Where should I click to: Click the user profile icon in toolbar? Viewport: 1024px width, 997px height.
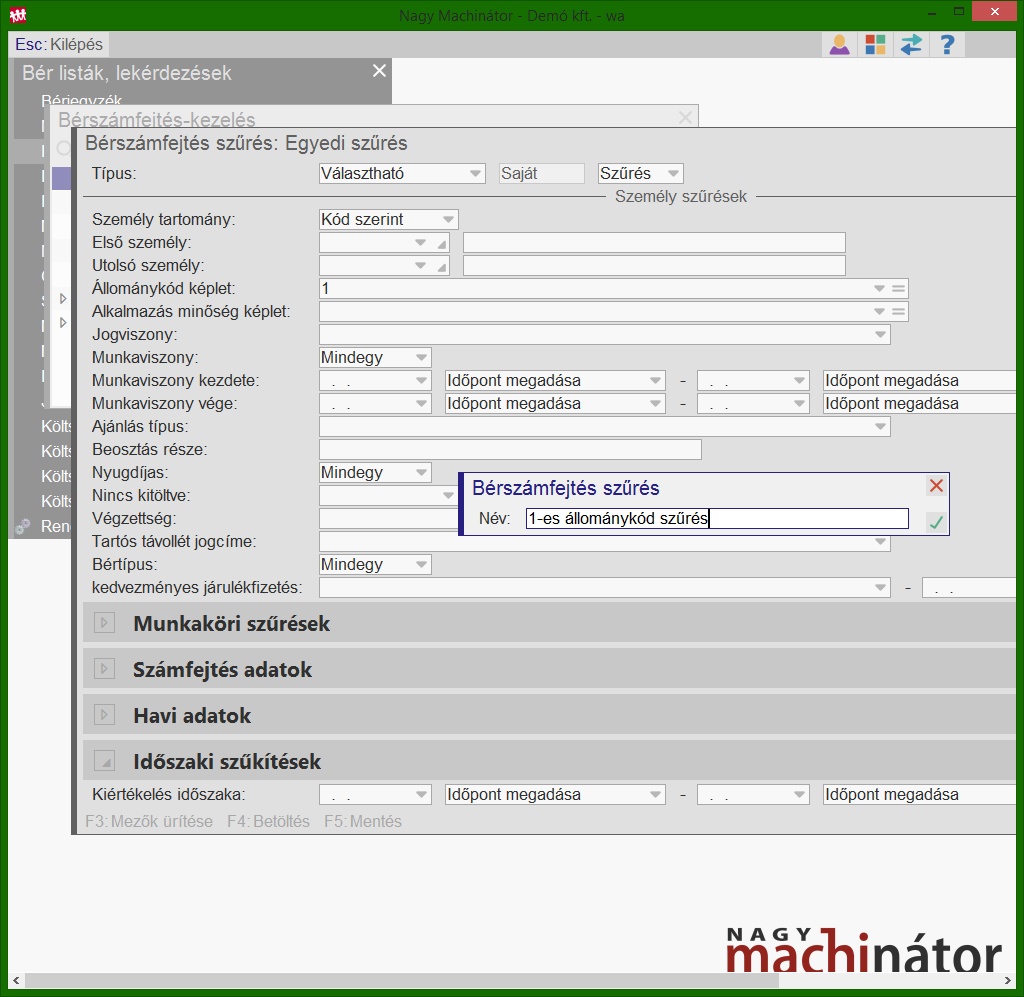coord(839,45)
